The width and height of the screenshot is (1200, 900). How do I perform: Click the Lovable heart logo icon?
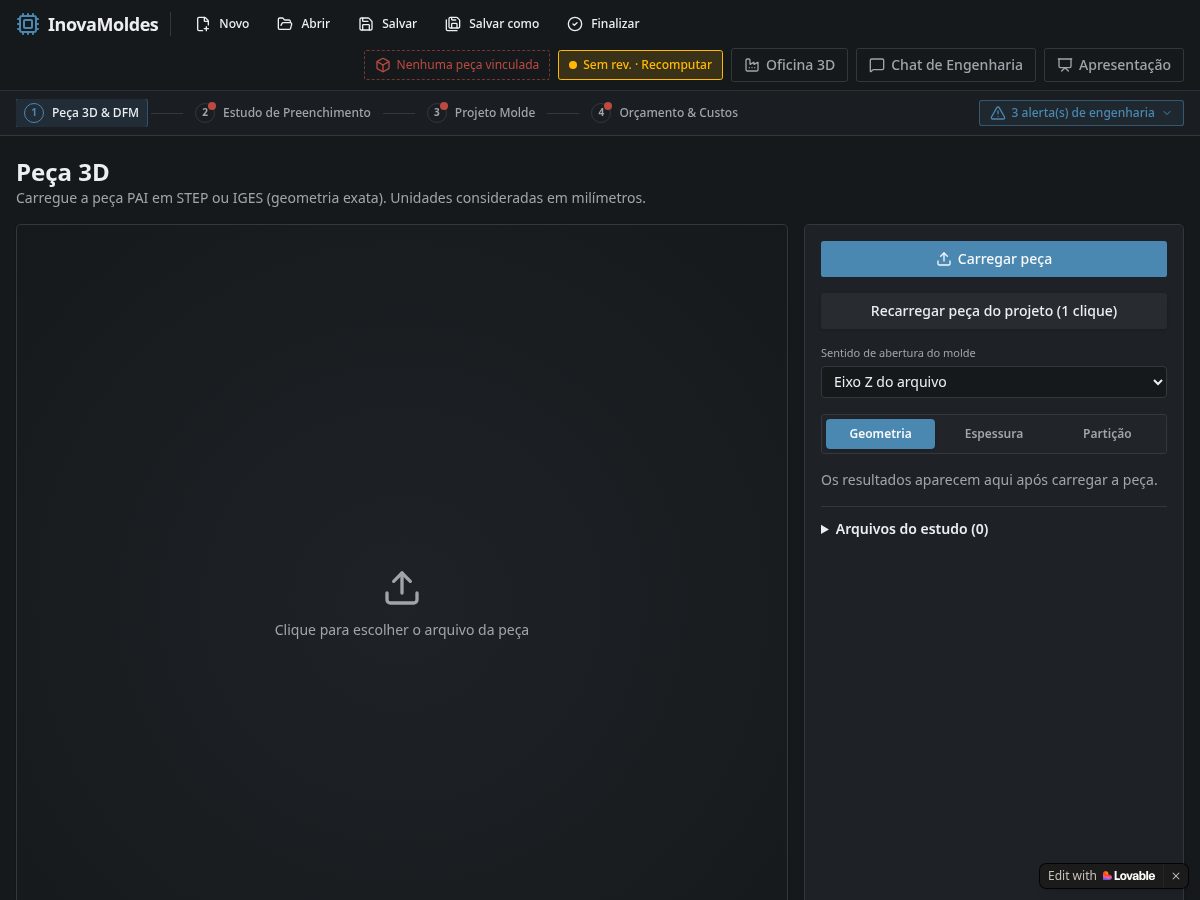1107,876
